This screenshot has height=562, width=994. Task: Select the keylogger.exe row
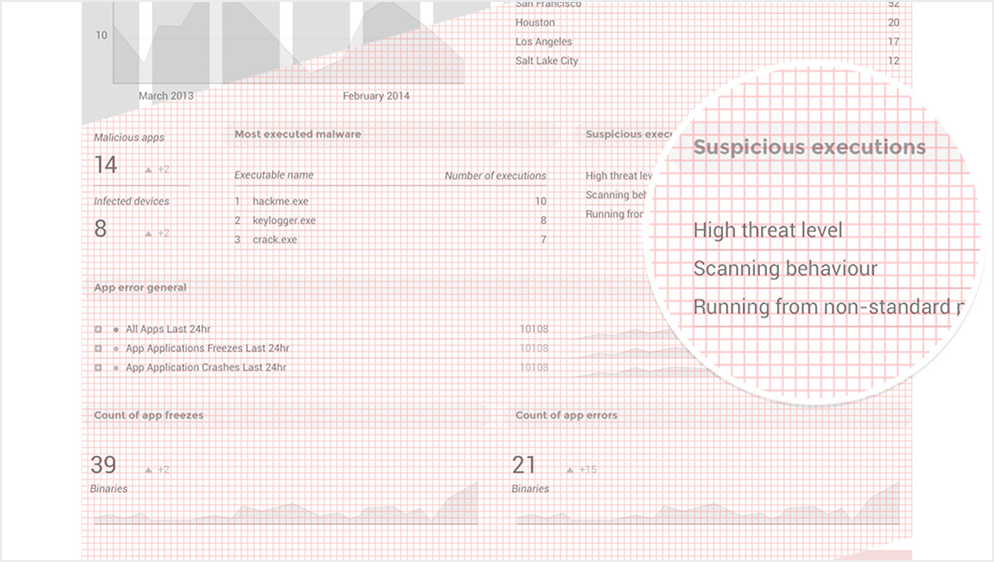(x=390, y=220)
